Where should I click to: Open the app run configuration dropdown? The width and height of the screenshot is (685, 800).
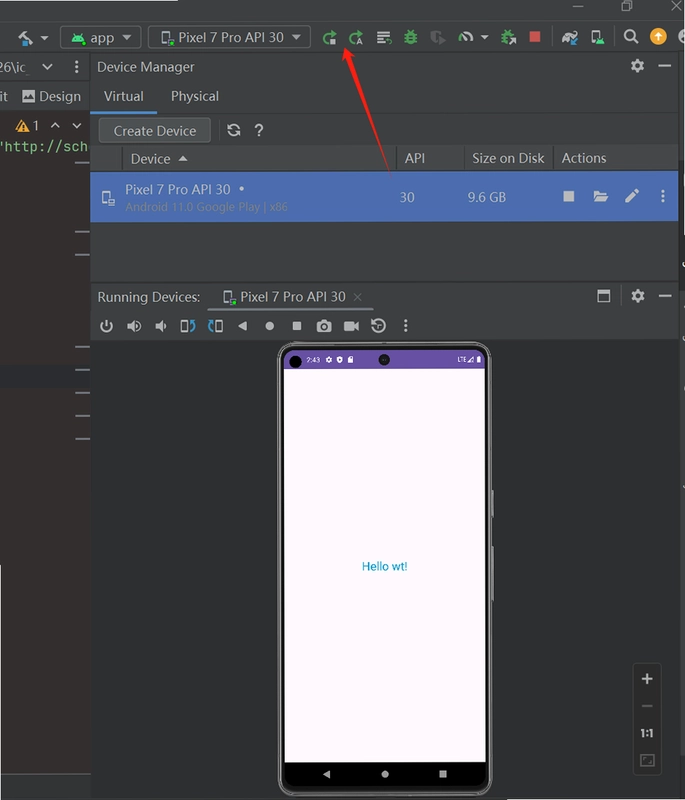tap(100, 38)
